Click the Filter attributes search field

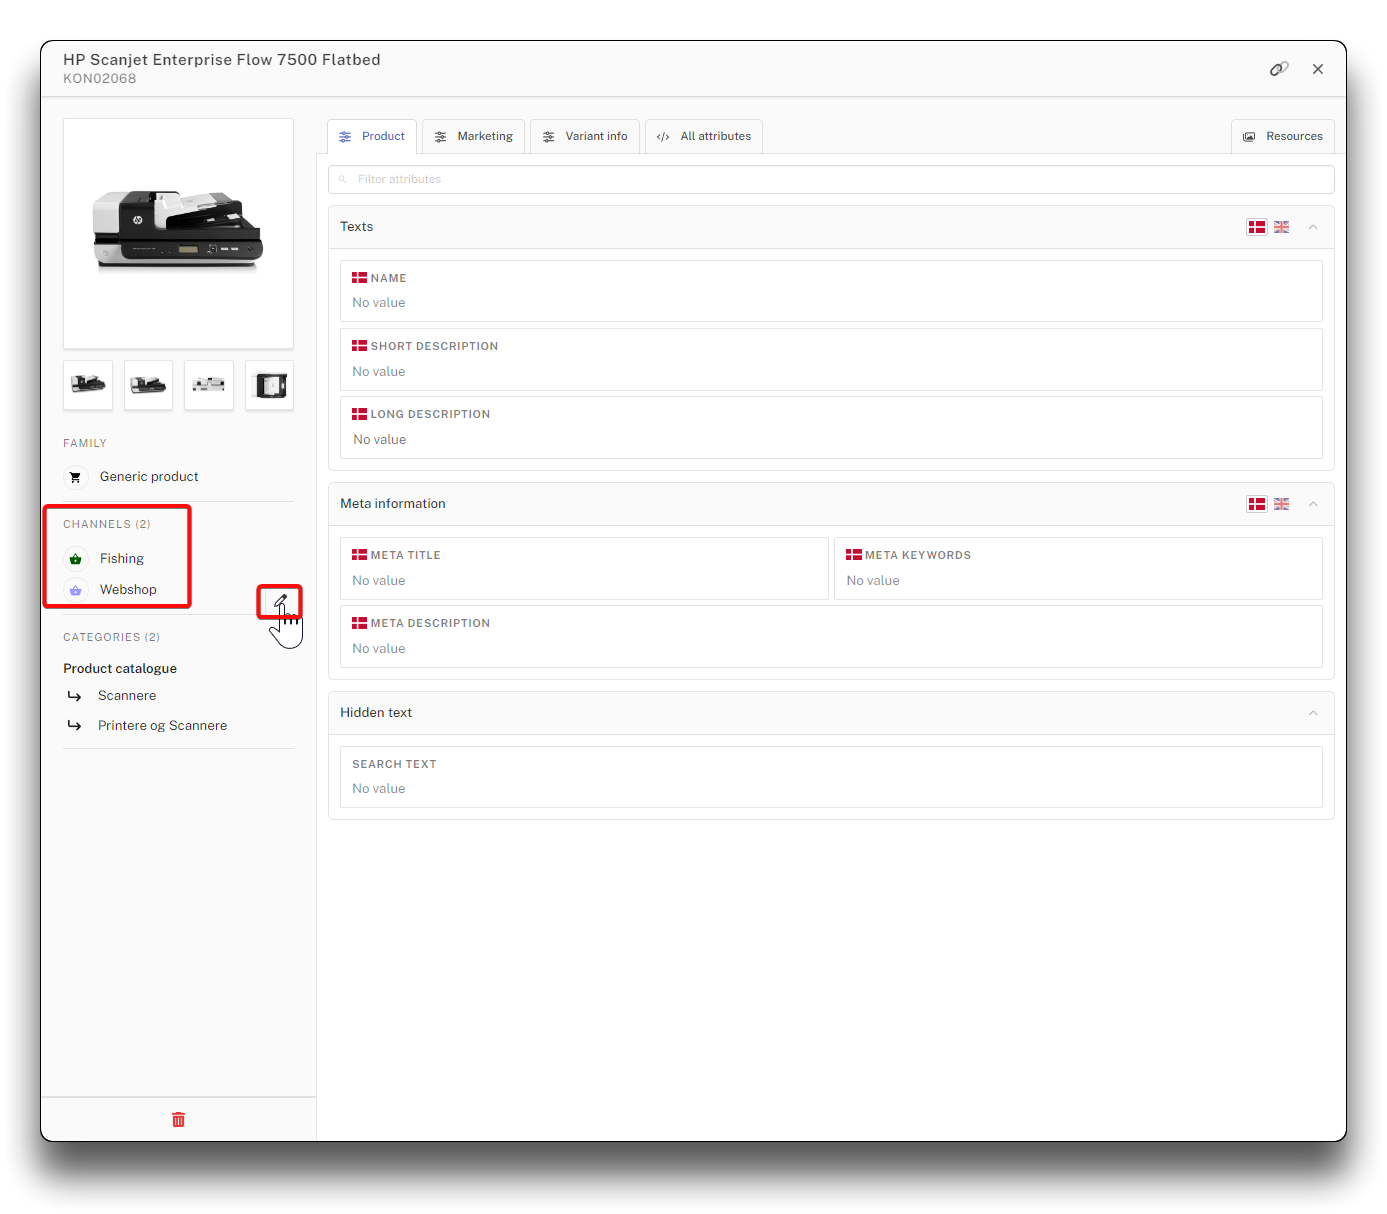click(830, 180)
